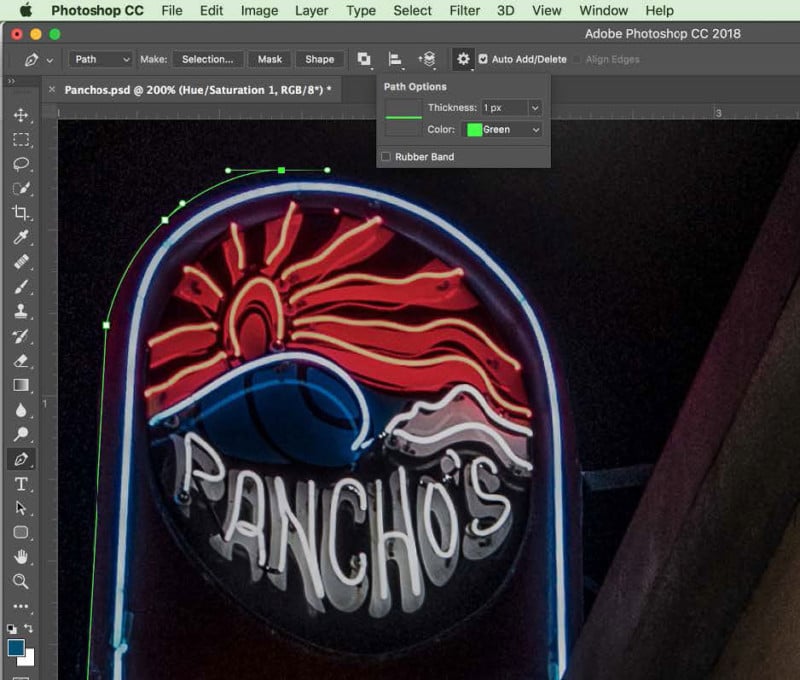Click the gear Path Options icon
The height and width of the screenshot is (680, 800).
pyautogui.click(x=463, y=59)
